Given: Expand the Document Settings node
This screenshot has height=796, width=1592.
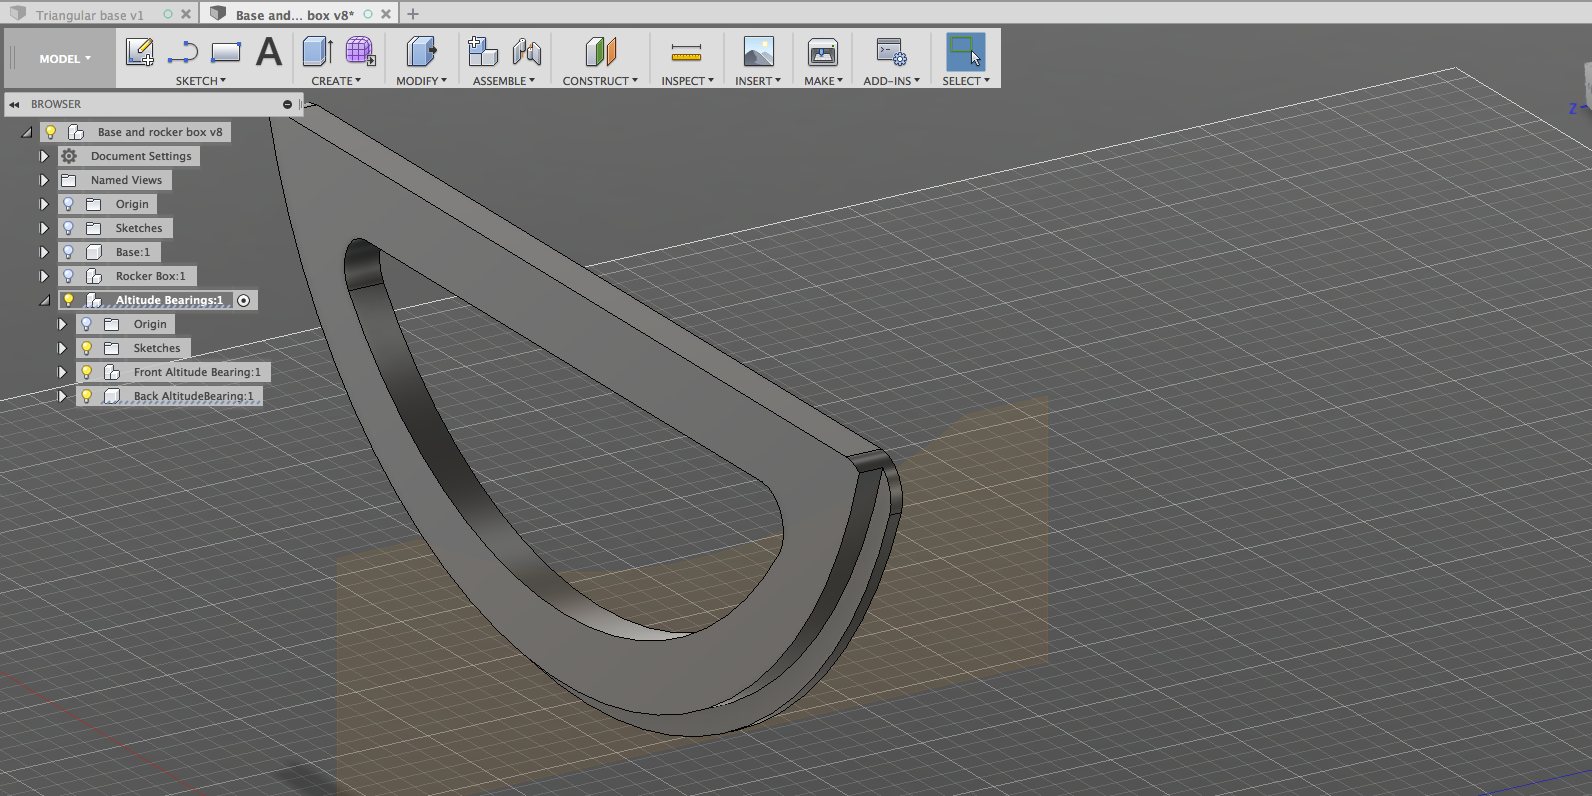Looking at the screenshot, I should 44,156.
